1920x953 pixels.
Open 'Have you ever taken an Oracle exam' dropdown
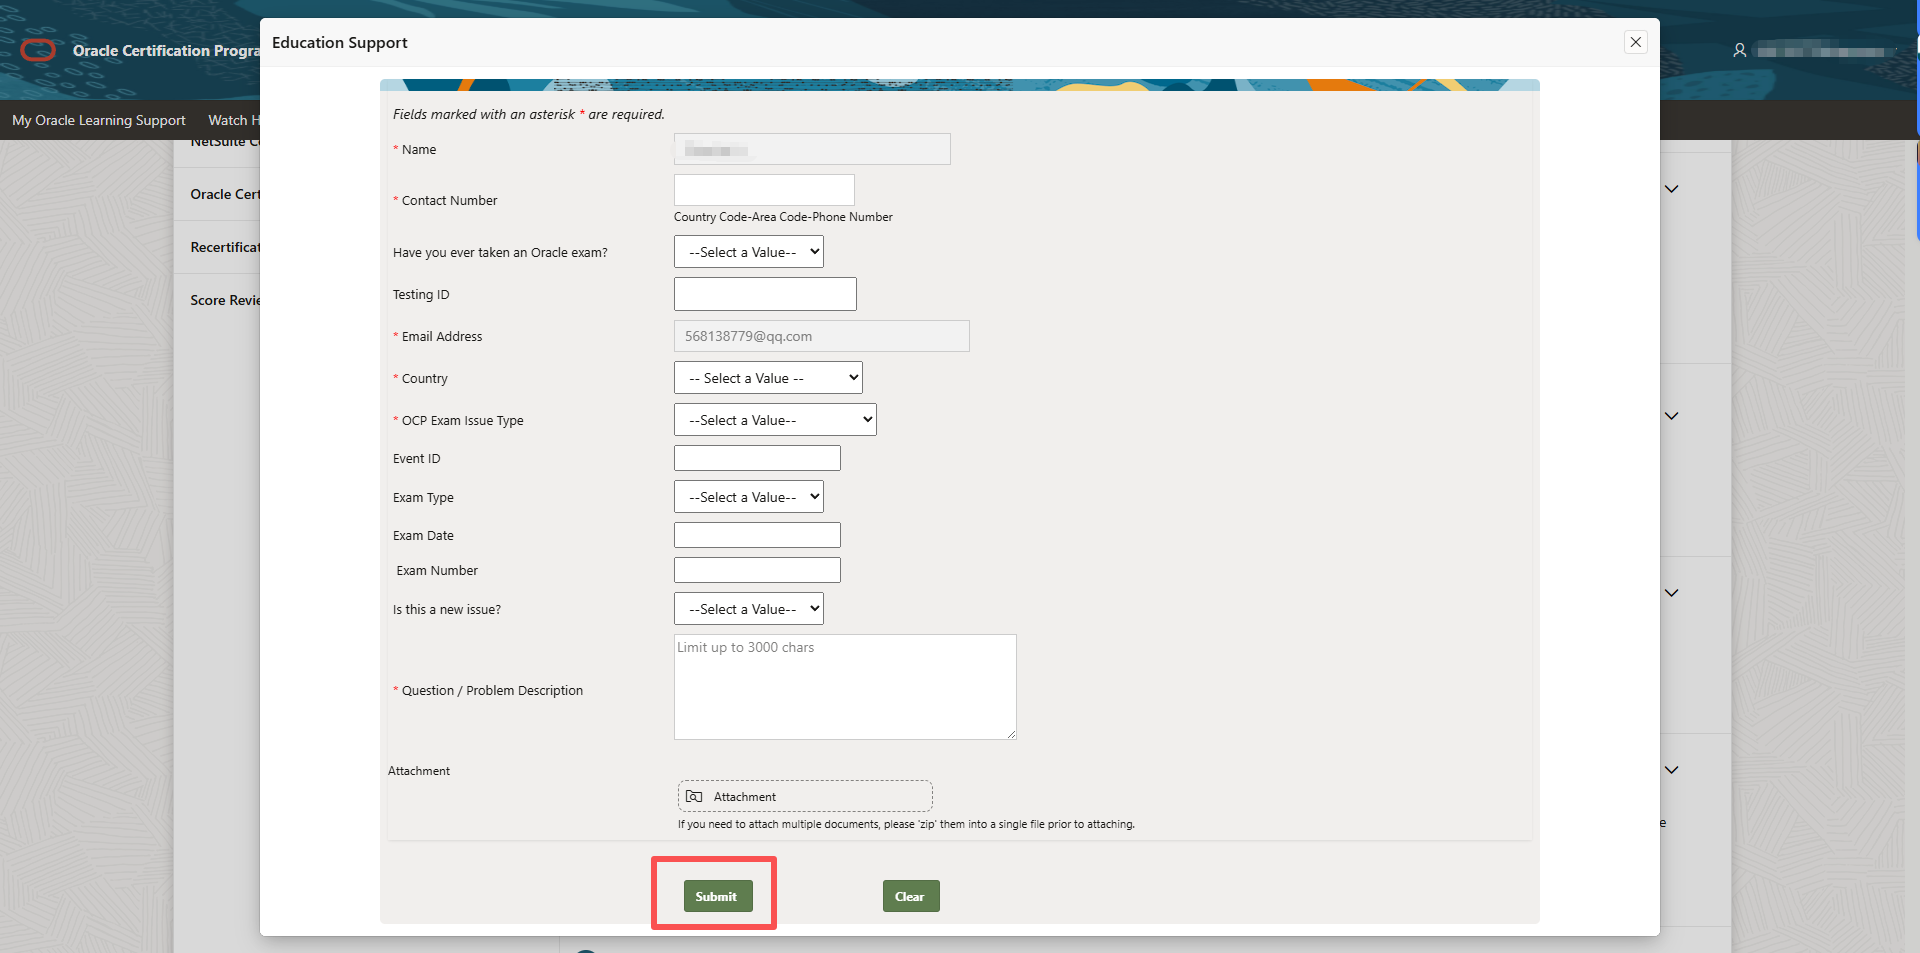tap(749, 252)
